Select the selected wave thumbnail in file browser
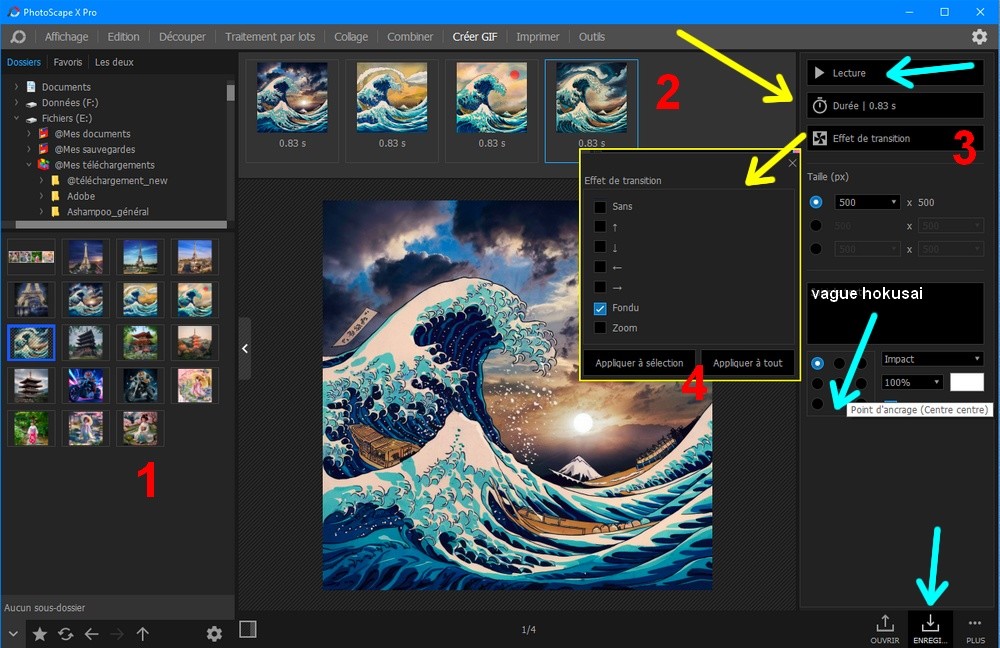The width and height of the screenshot is (1000, 648). pos(31,342)
